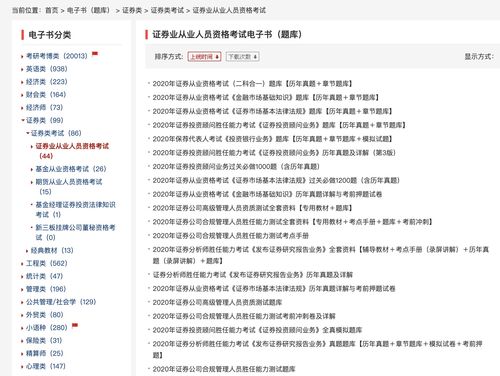
Task: Open 2020年证券从业资格考试（二科合一）题库
Action: pyautogui.click(x=252, y=84)
